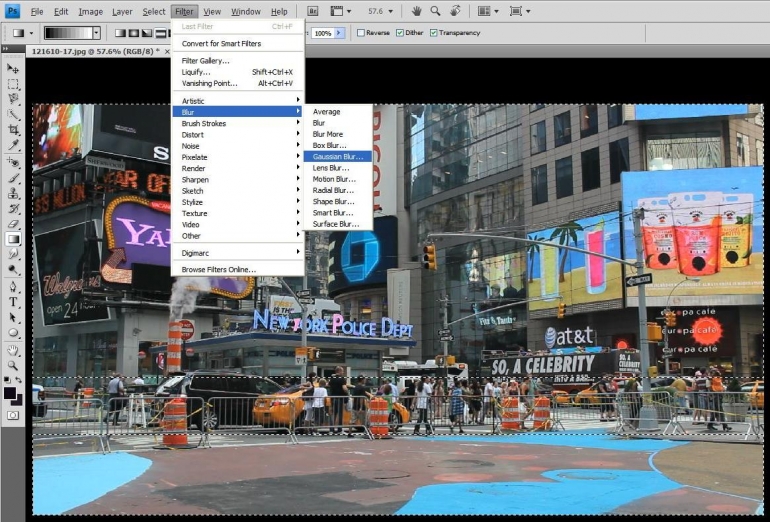Image resolution: width=770 pixels, height=522 pixels.
Task: Choose the Radial Gradient style
Action: (134, 33)
